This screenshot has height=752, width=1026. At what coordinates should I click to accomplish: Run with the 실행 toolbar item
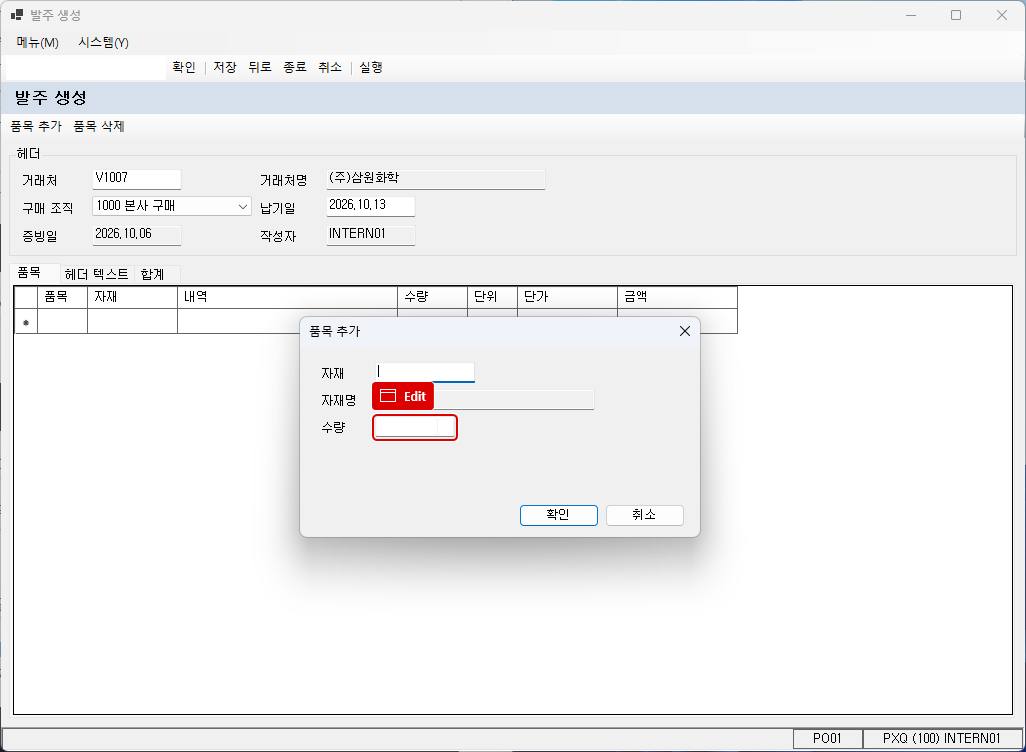[x=371, y=67]
